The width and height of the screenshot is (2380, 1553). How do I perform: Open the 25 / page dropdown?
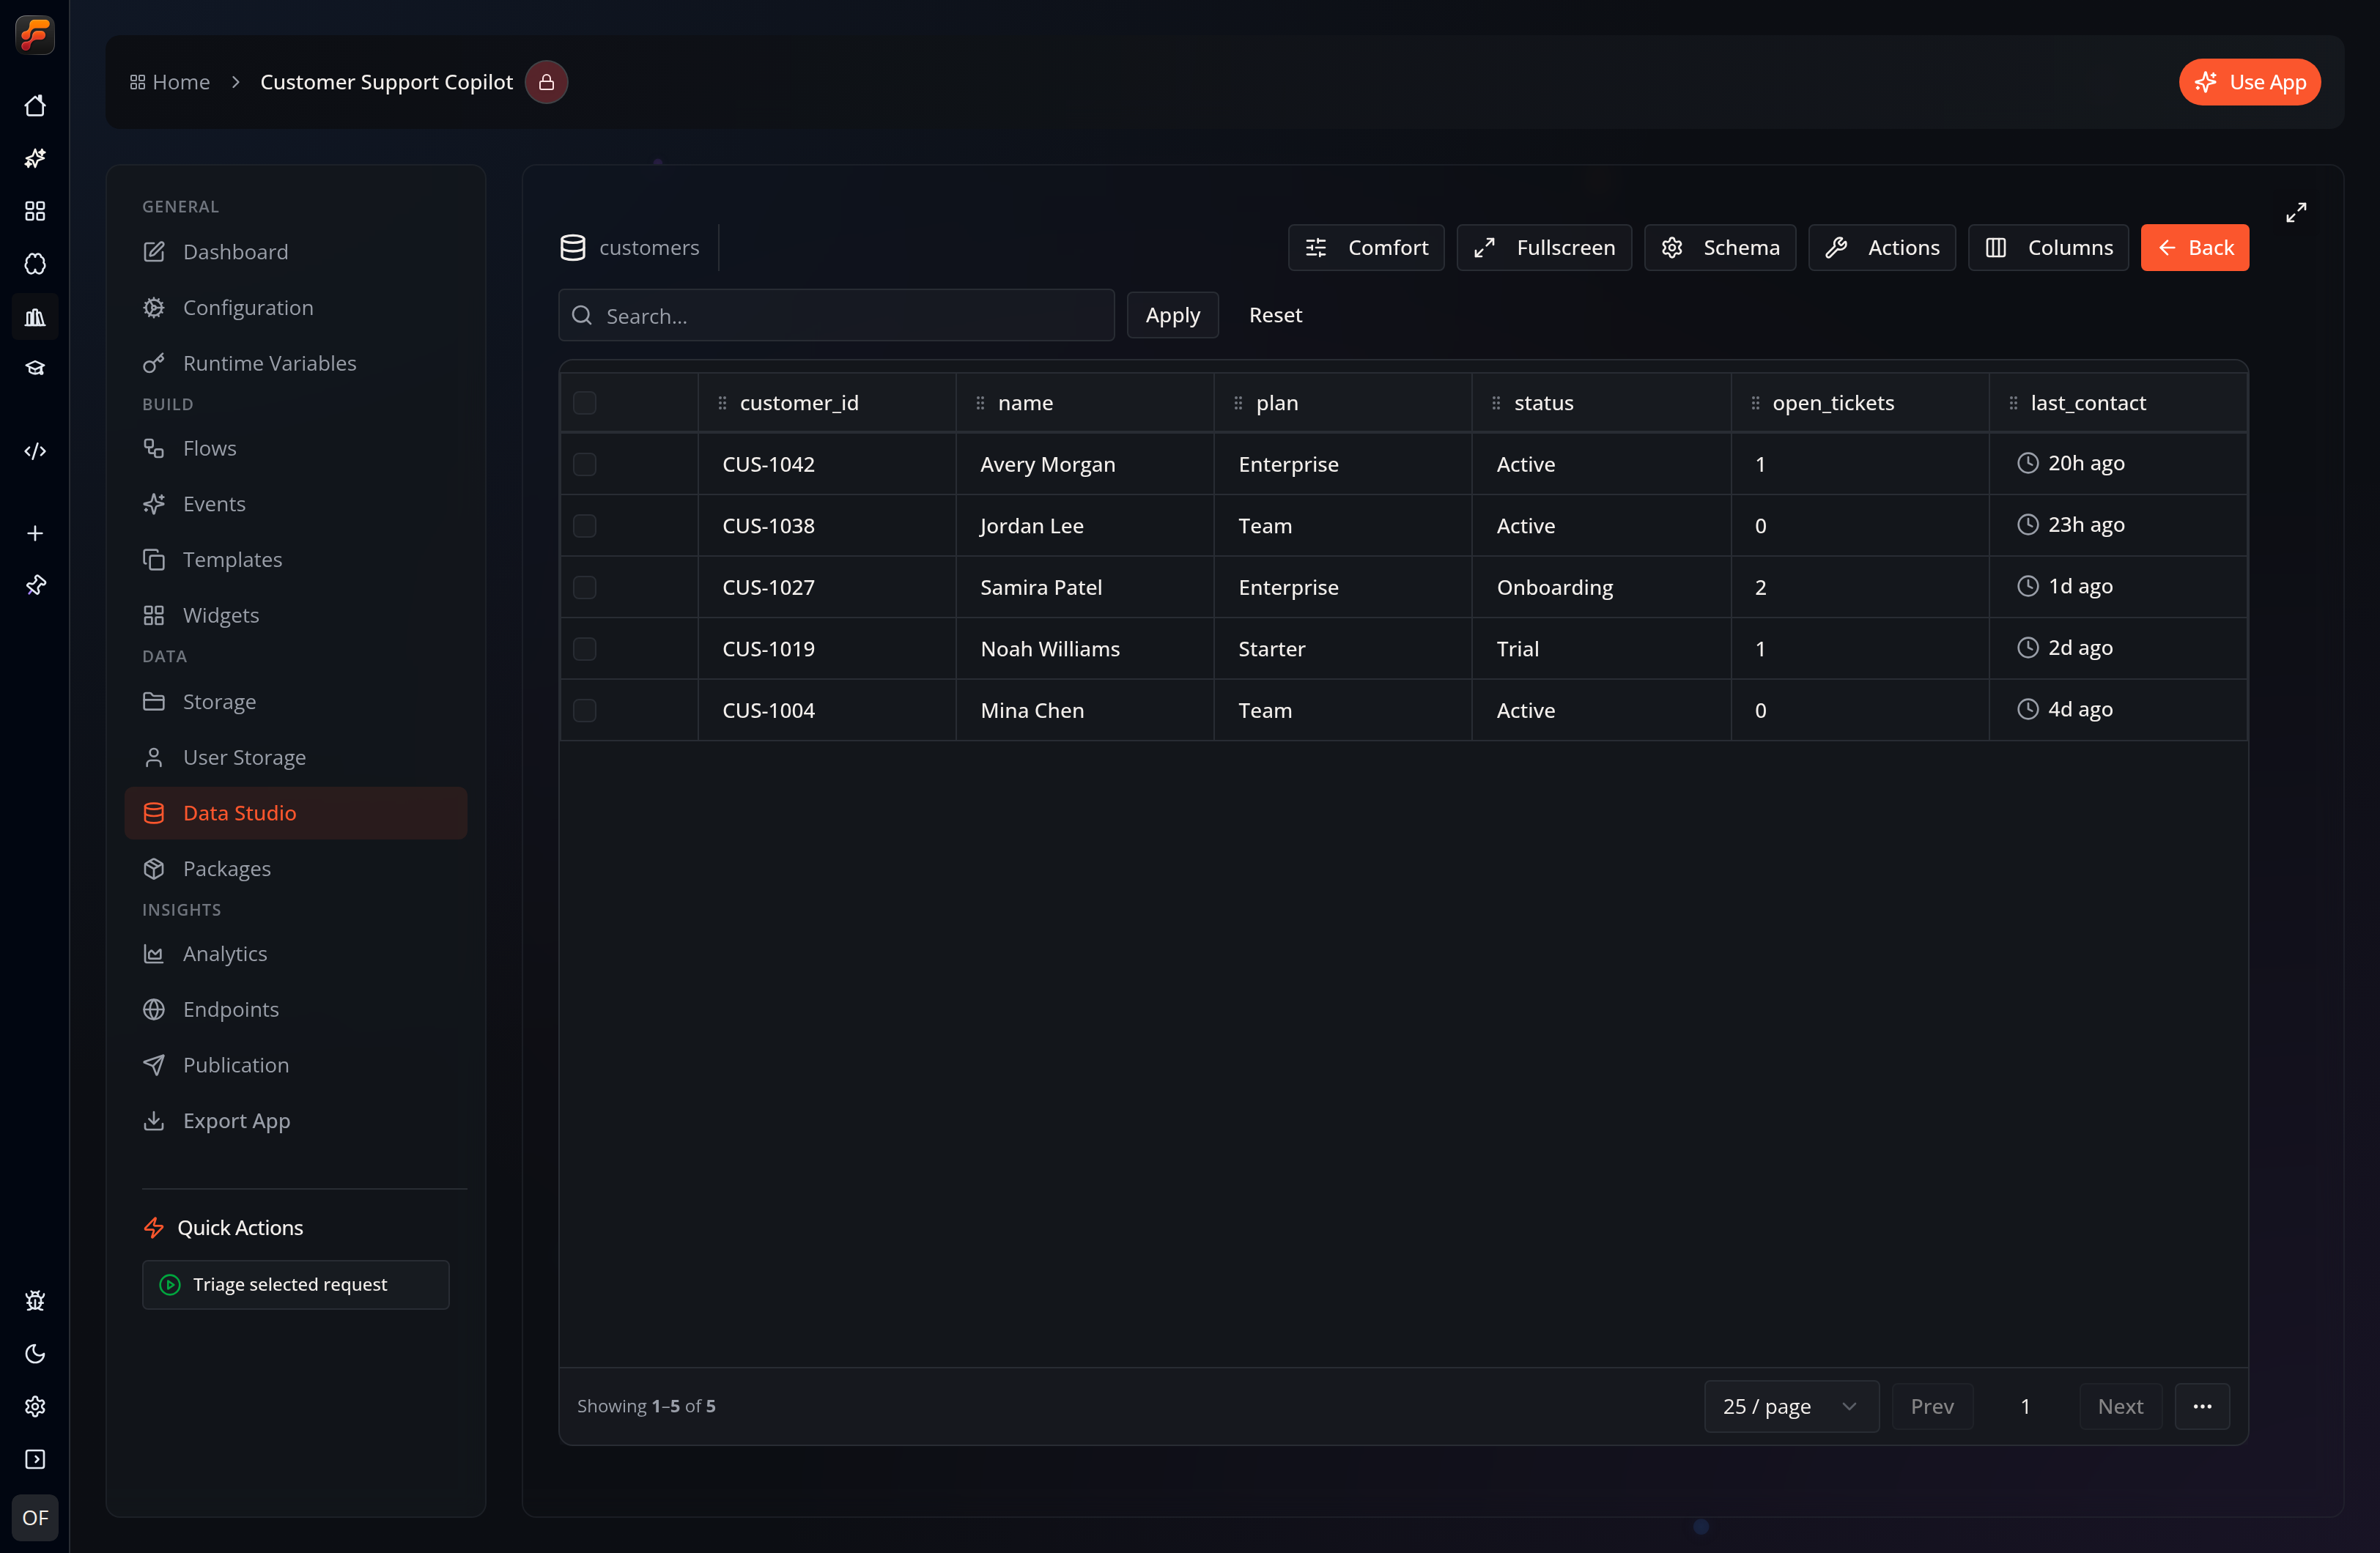pos(1791,1407)
